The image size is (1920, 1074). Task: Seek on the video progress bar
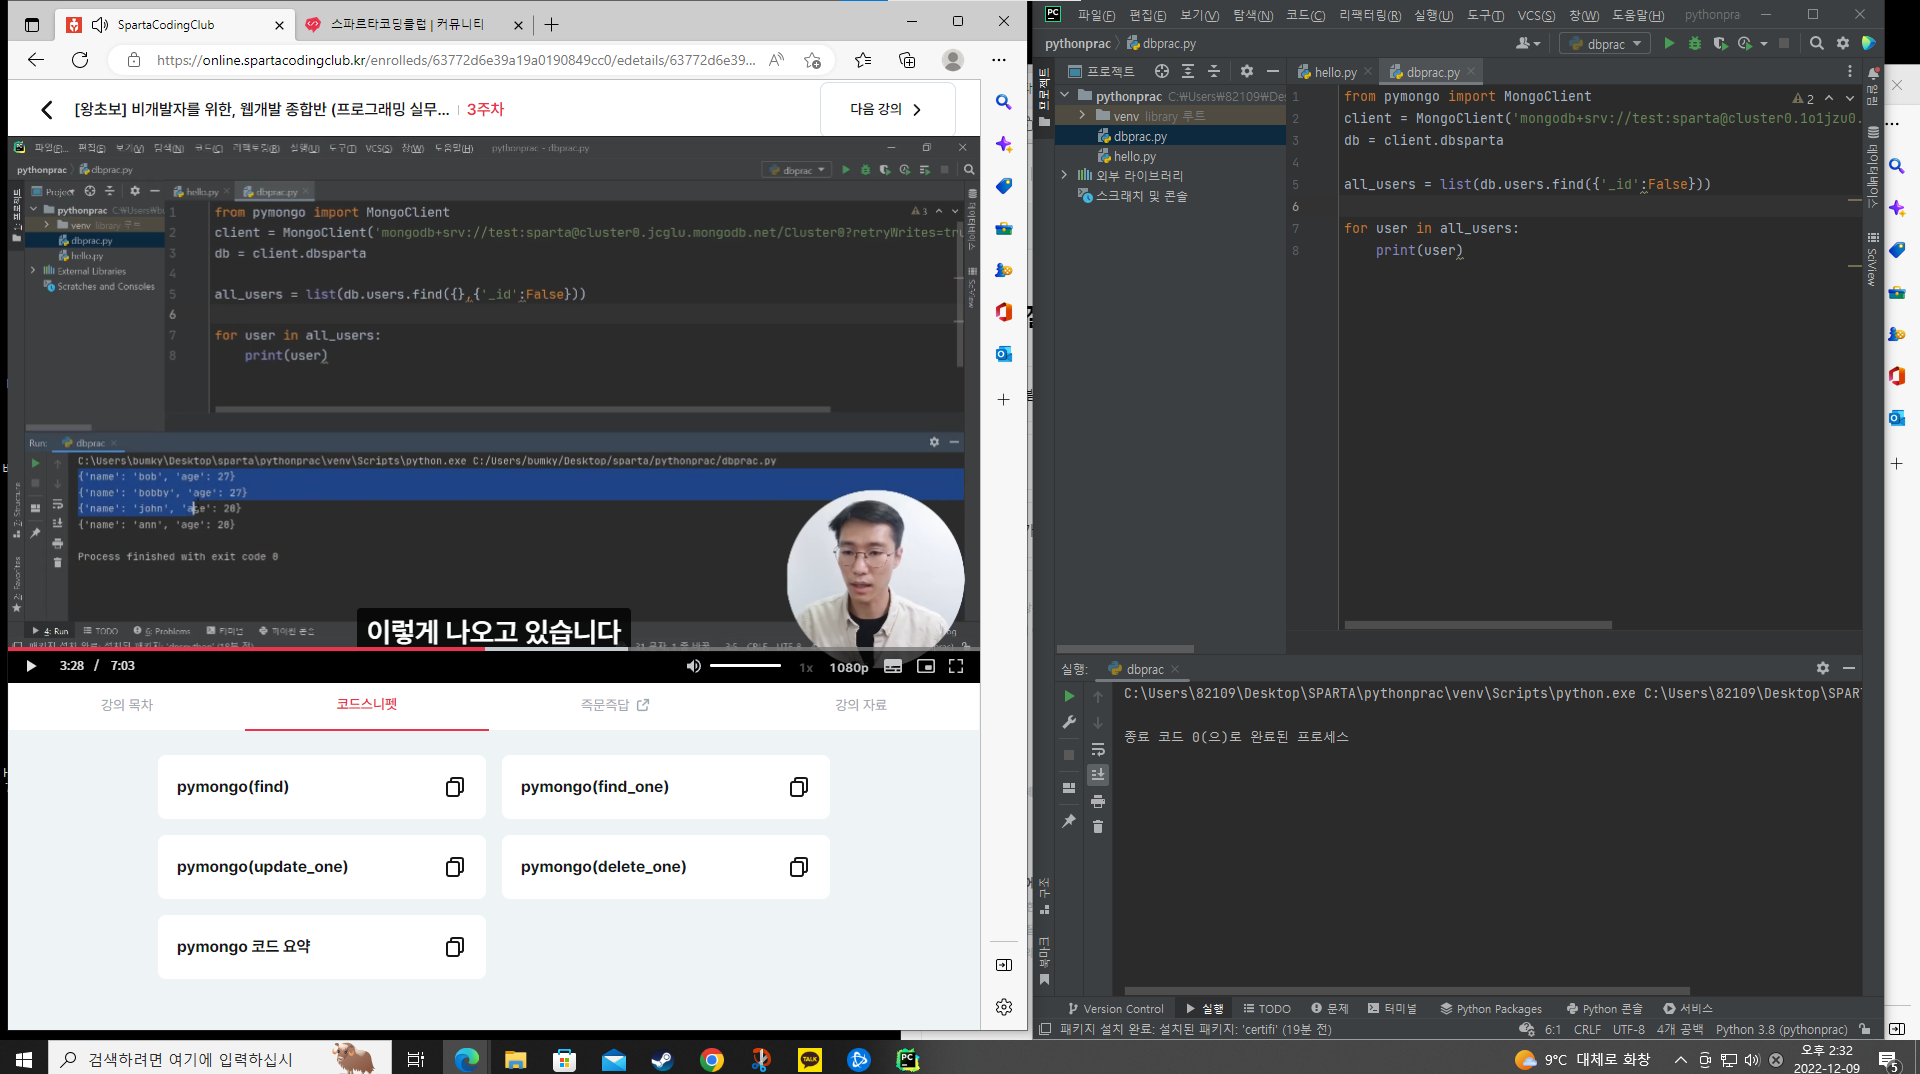(x=494, y=649)
